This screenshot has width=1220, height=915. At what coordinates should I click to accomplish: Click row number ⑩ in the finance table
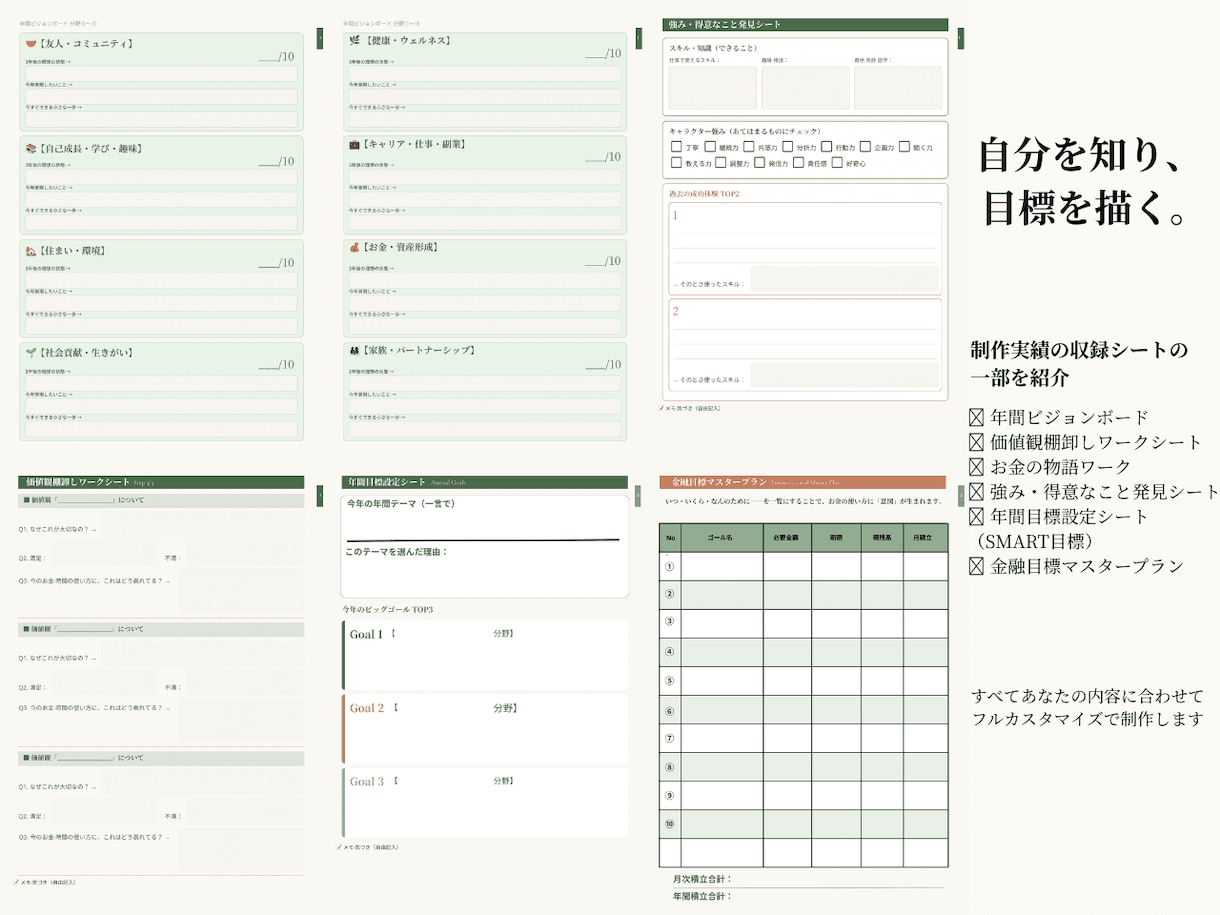[670, 824]
